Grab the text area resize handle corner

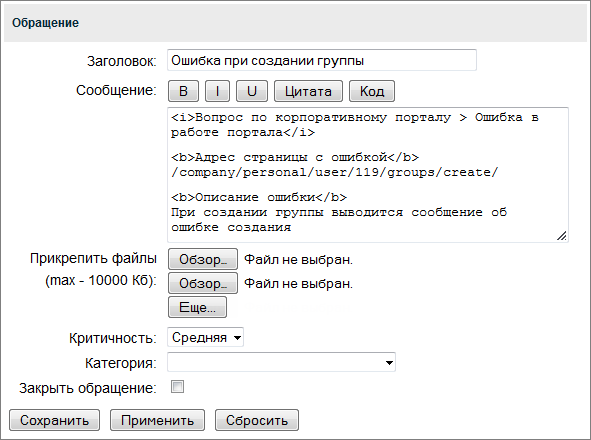(562, 236)
